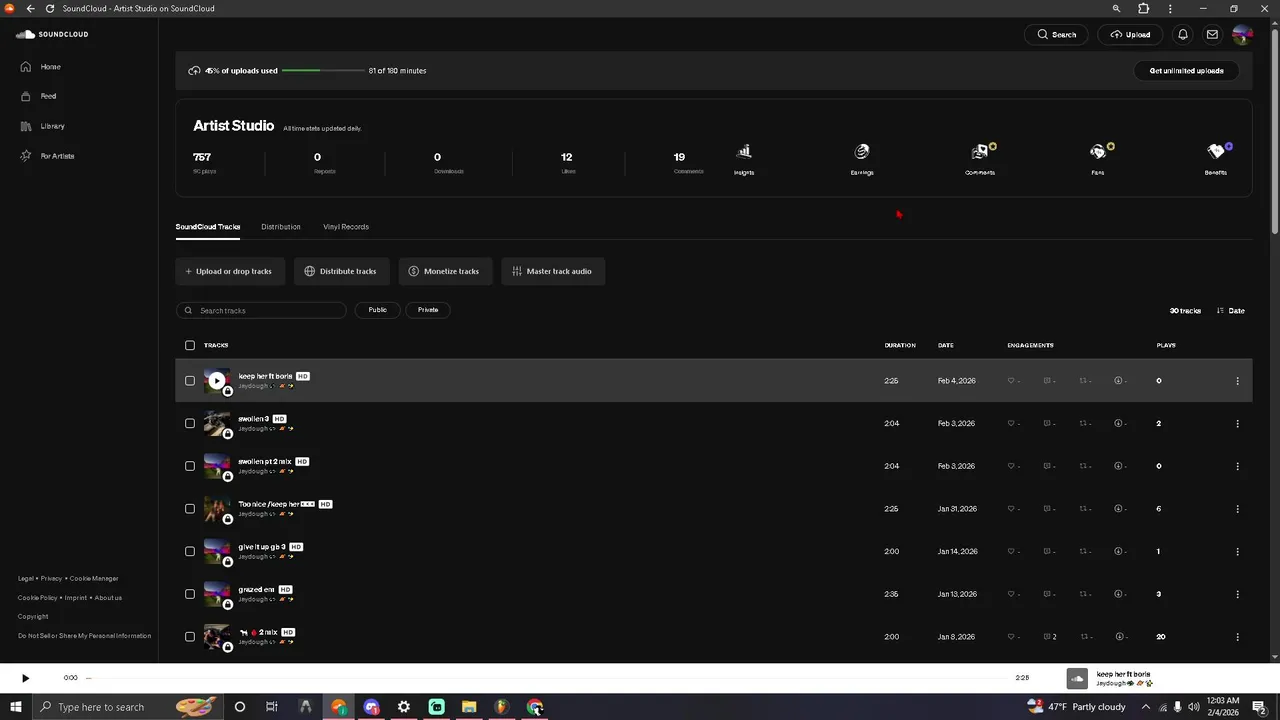Image resolution: width=1280 pixels, height=720 pixels.
Task: Open more options for 'swollen 3'
Action: (x=1237, y=424)
